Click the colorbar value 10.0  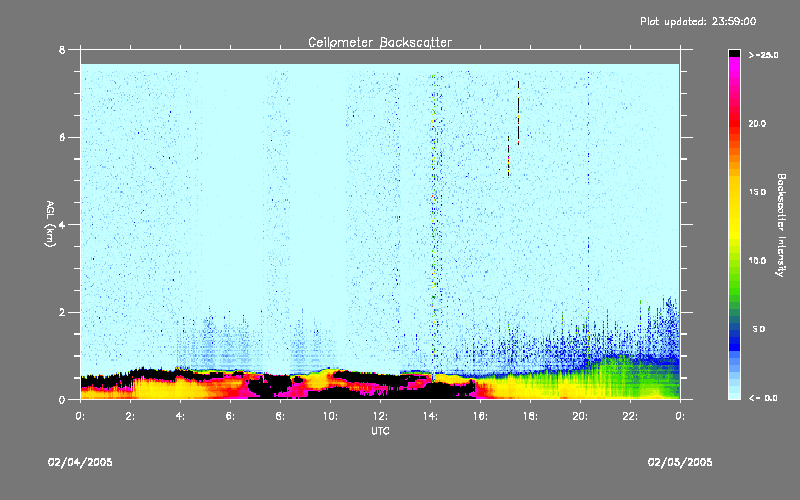click(757, 261)
